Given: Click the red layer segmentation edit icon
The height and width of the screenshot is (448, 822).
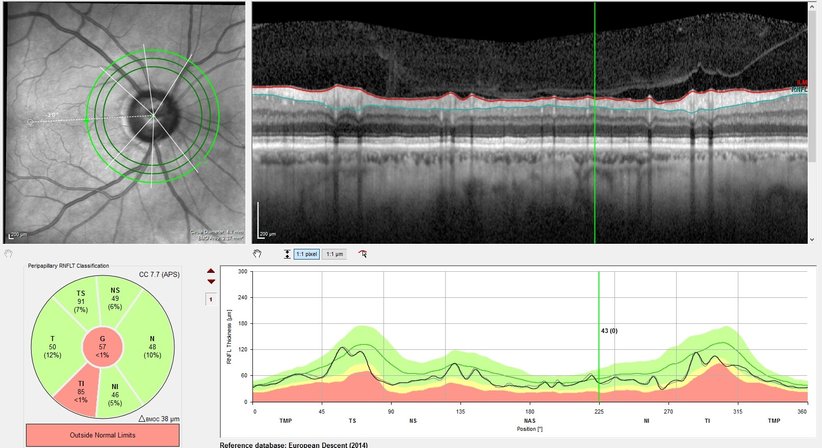Looking at the screenshot, I should [362, 255].
